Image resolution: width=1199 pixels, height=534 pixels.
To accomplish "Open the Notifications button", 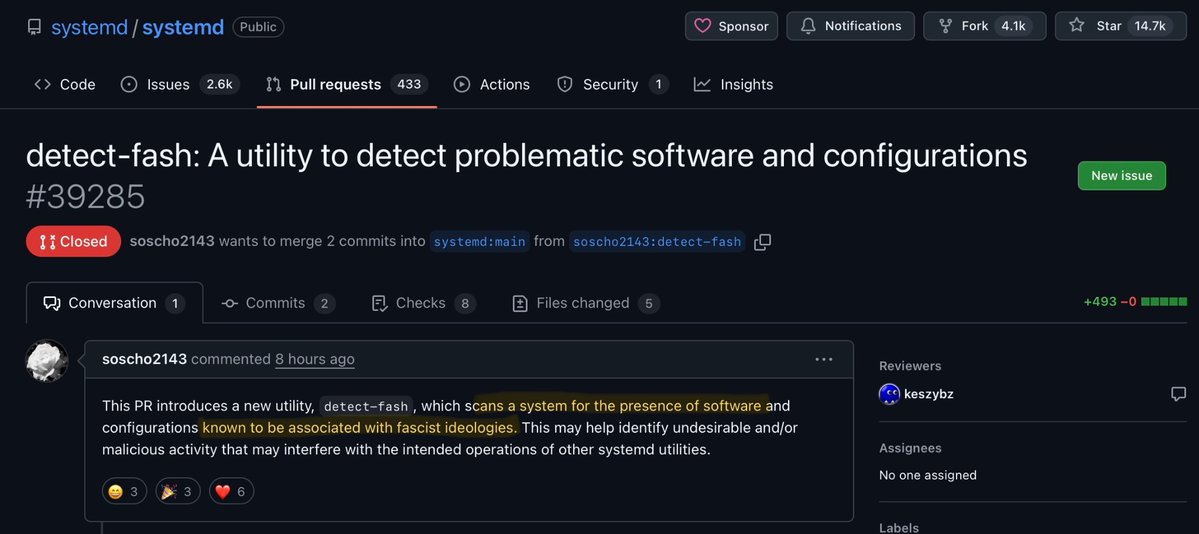I will (x=850, y=26).
